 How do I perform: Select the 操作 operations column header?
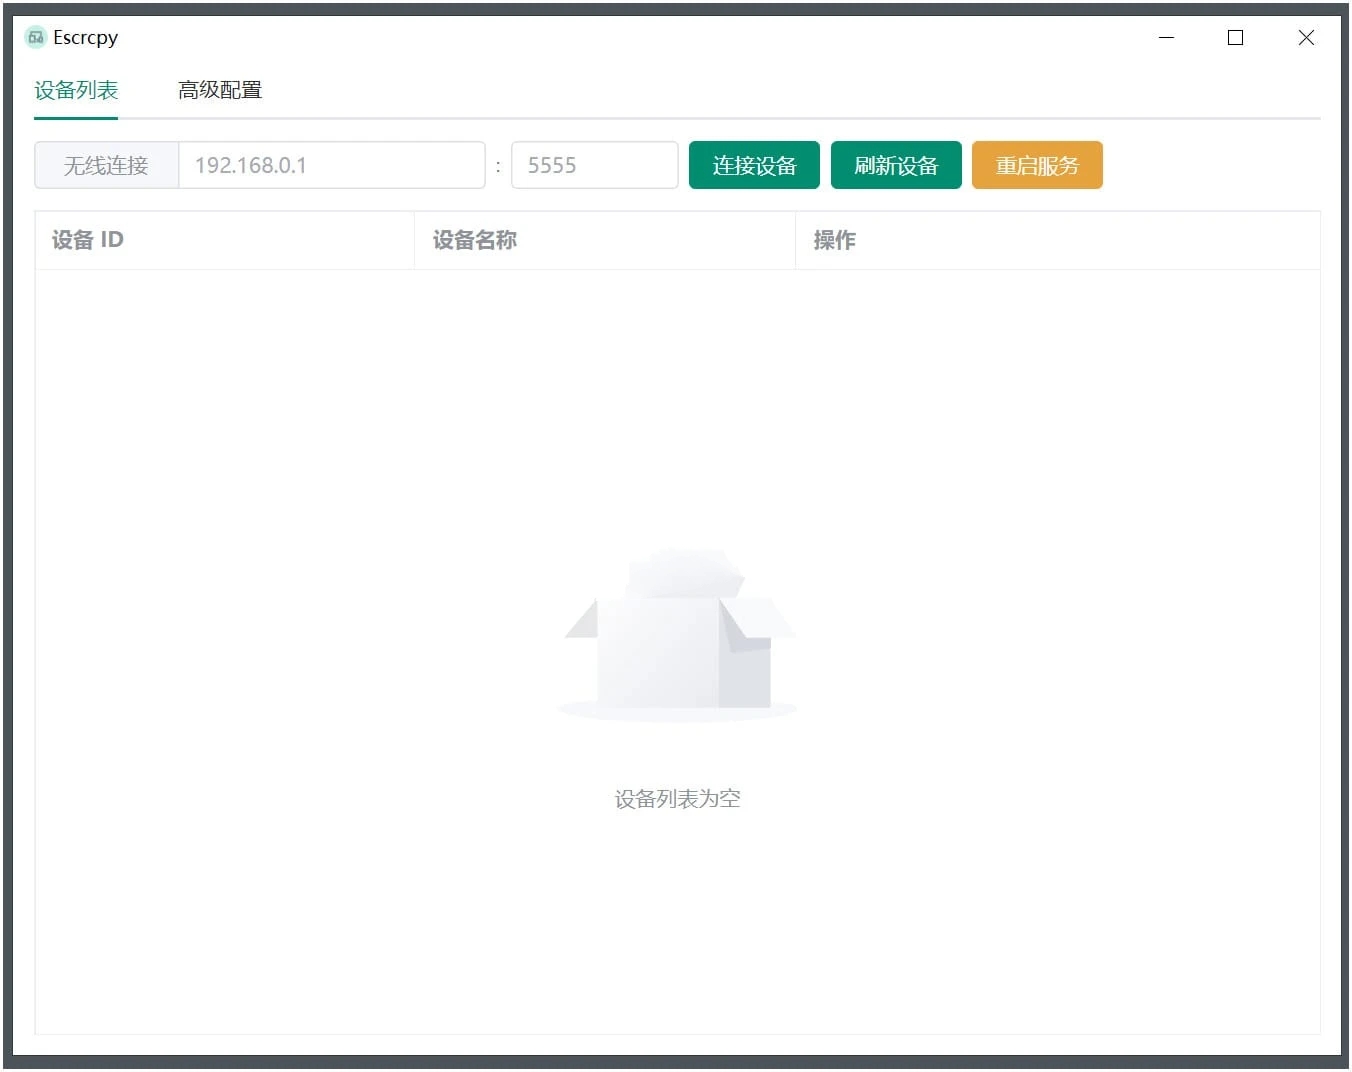coord(836,240)
